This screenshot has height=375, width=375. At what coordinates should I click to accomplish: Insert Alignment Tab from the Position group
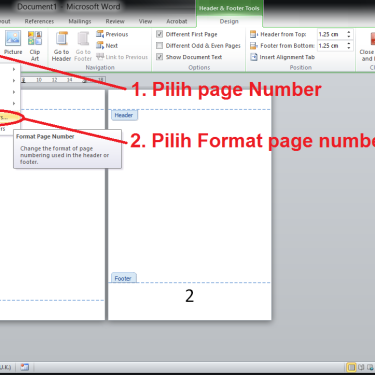click(x=282, y=57)
